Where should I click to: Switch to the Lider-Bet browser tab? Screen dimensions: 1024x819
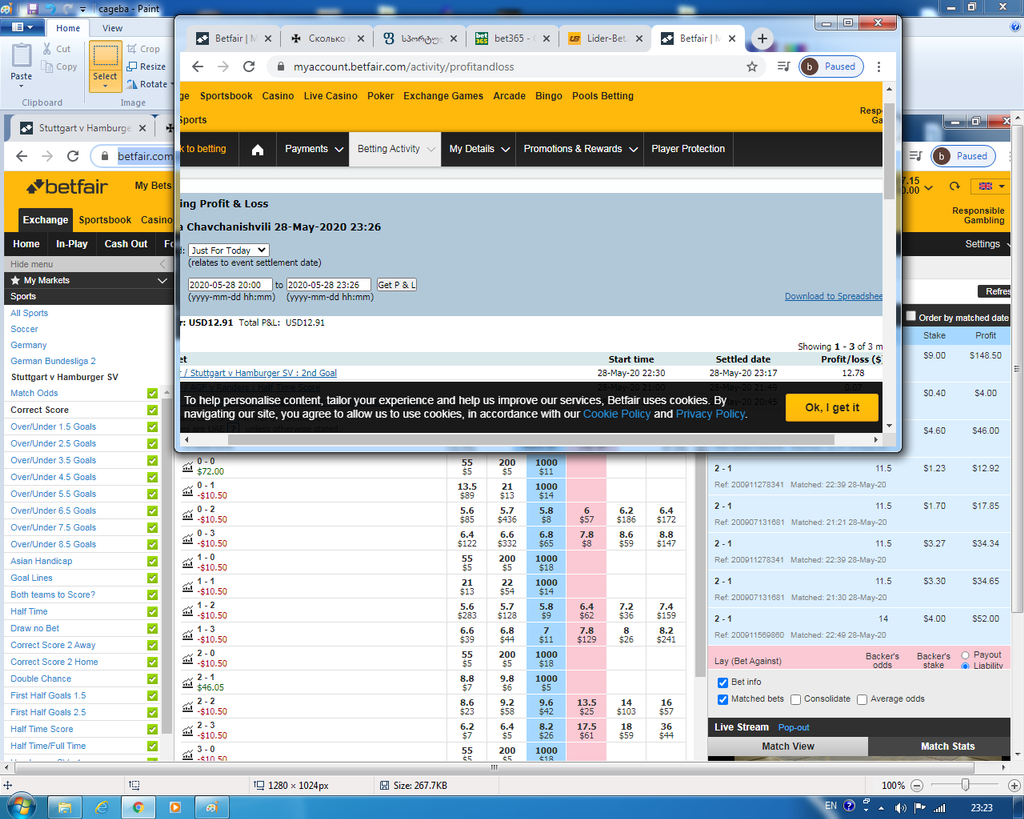606,39
